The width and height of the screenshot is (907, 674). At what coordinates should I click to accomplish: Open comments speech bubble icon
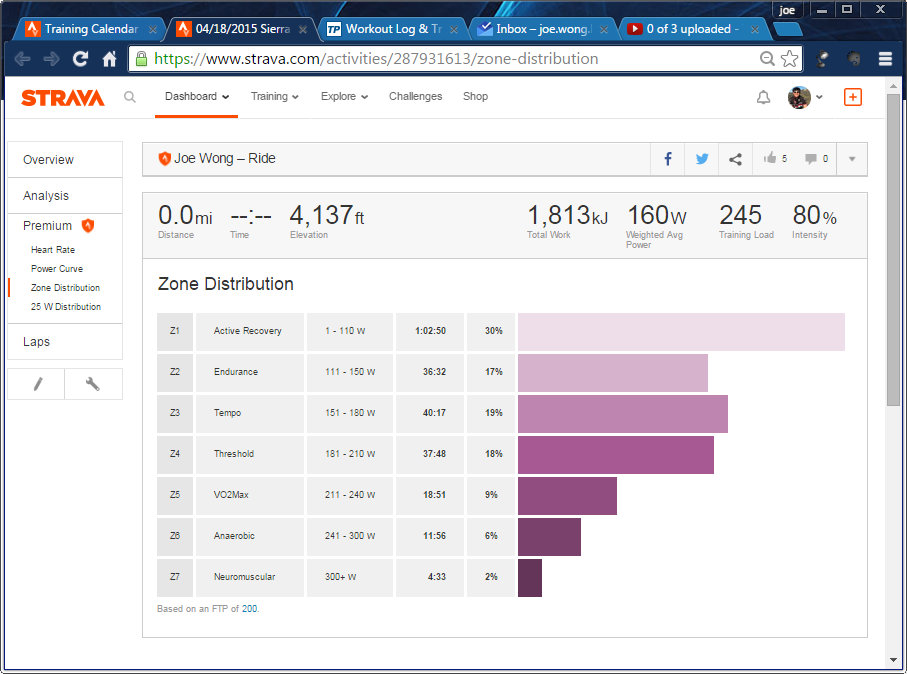(x=811, y=159)
